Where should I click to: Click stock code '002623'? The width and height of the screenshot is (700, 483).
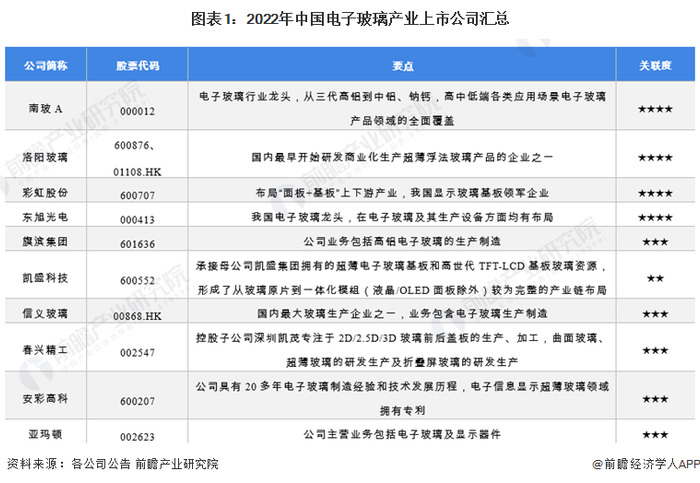(138, 437)
